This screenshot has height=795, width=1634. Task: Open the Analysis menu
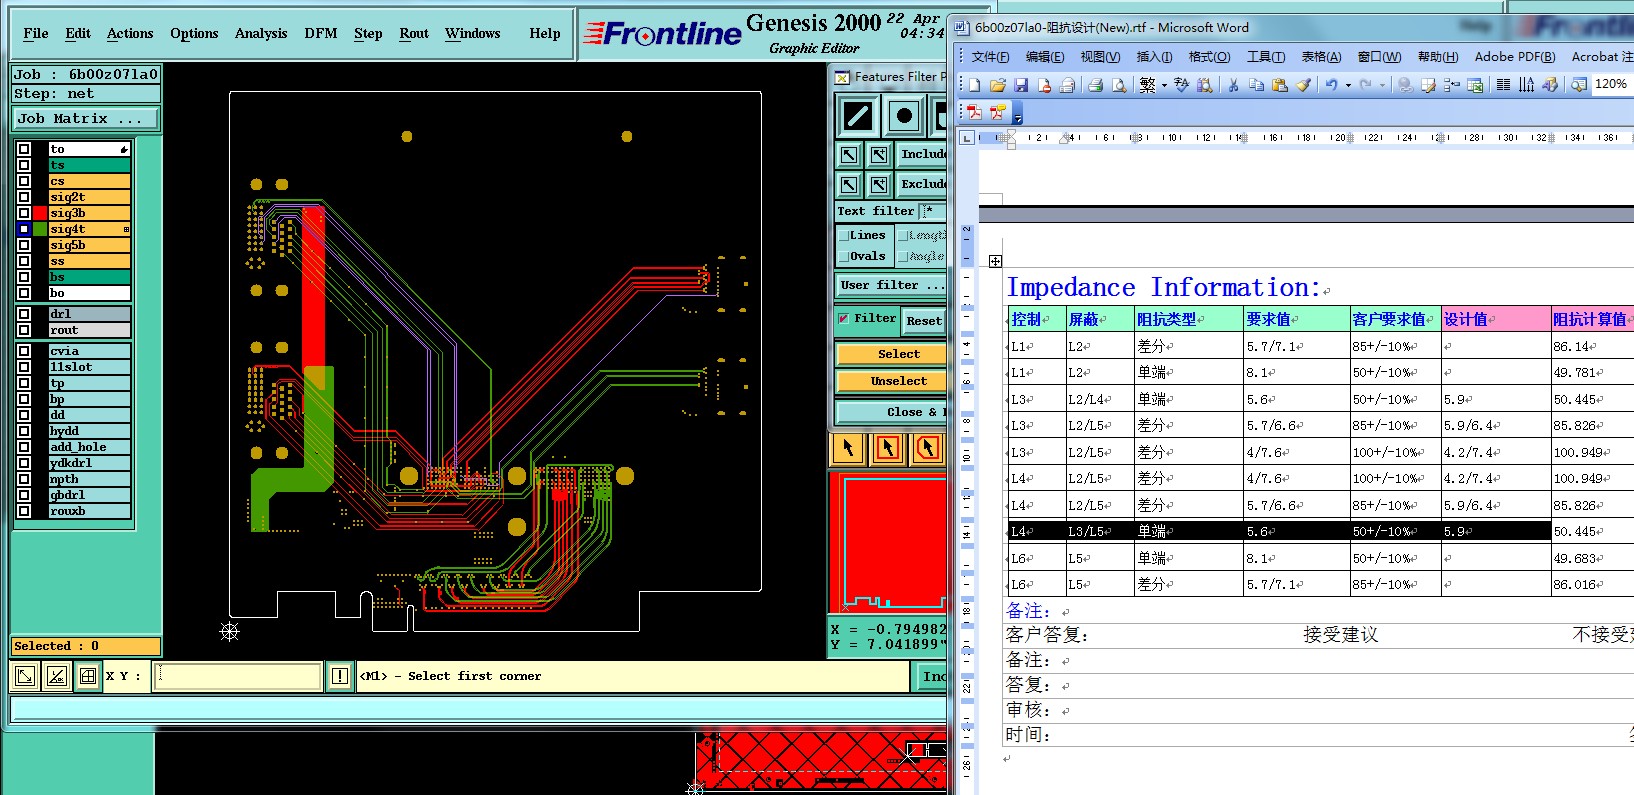(261, 33)
